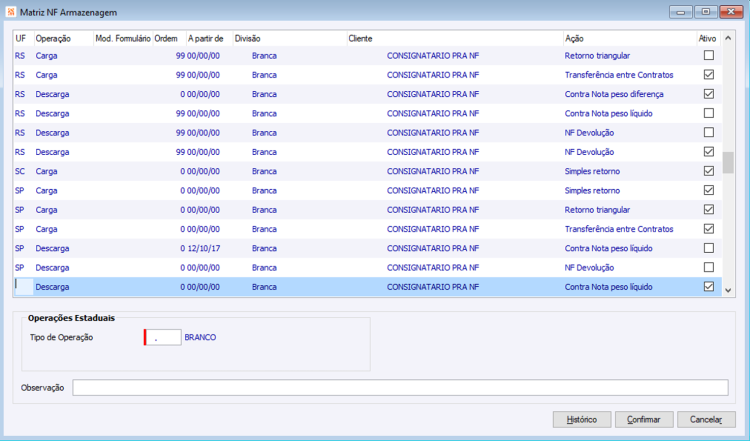Image resolution: width=750 pixels, height=441 pixels.
Task: Select the empty UF cell of the highlighted row
Action: [24, 287]
